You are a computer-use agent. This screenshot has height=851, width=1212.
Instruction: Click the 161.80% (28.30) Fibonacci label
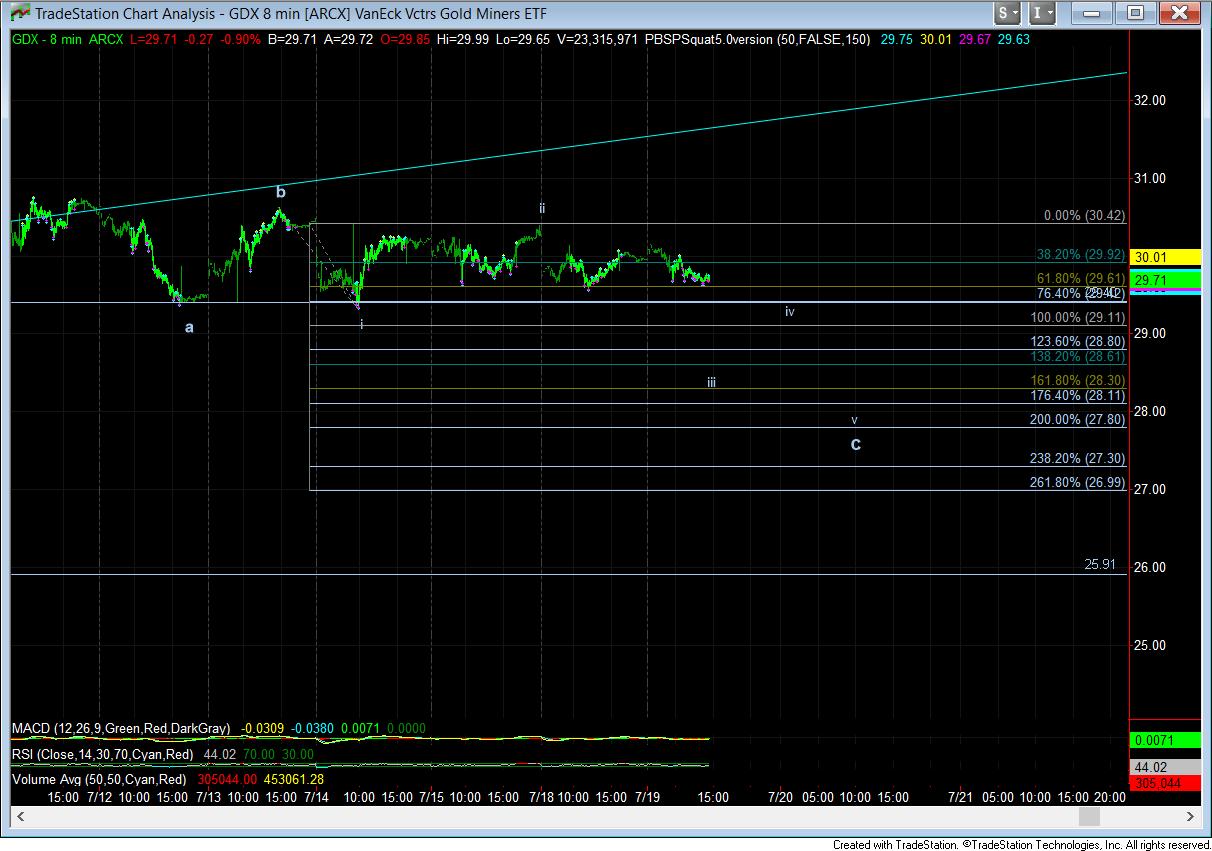[x=1077, y=381]
